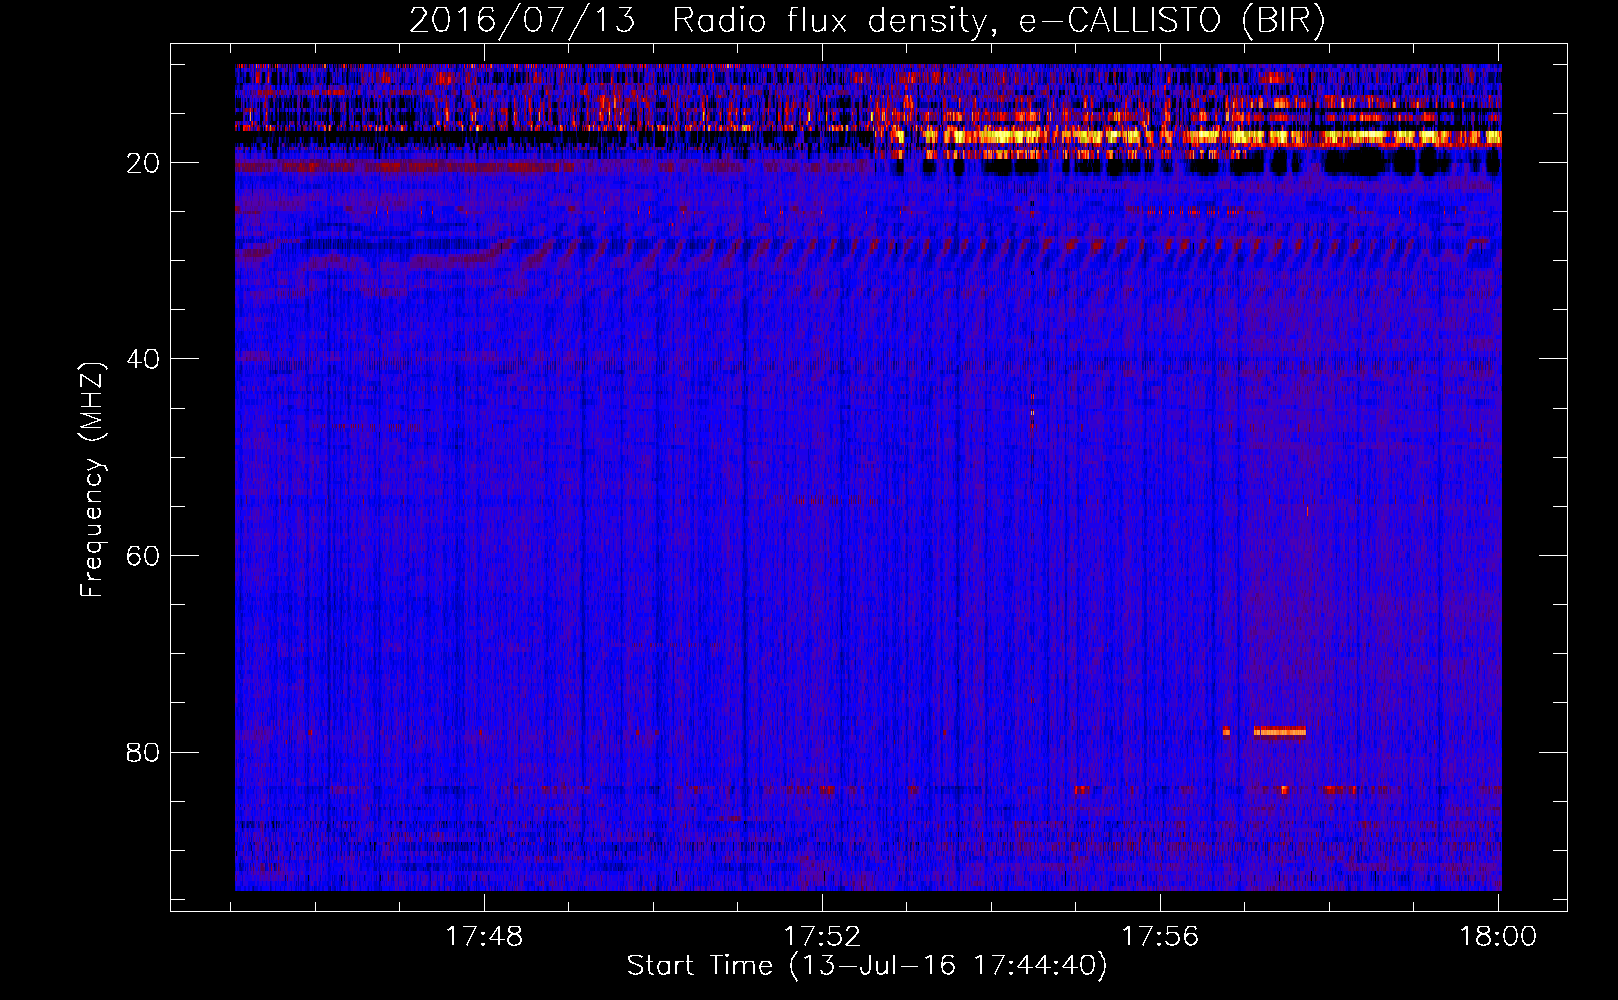Click the 80 MHz frequency tick label
Image resolution: width=1618 pixels, height=1000 pixels.
[144, 752]
